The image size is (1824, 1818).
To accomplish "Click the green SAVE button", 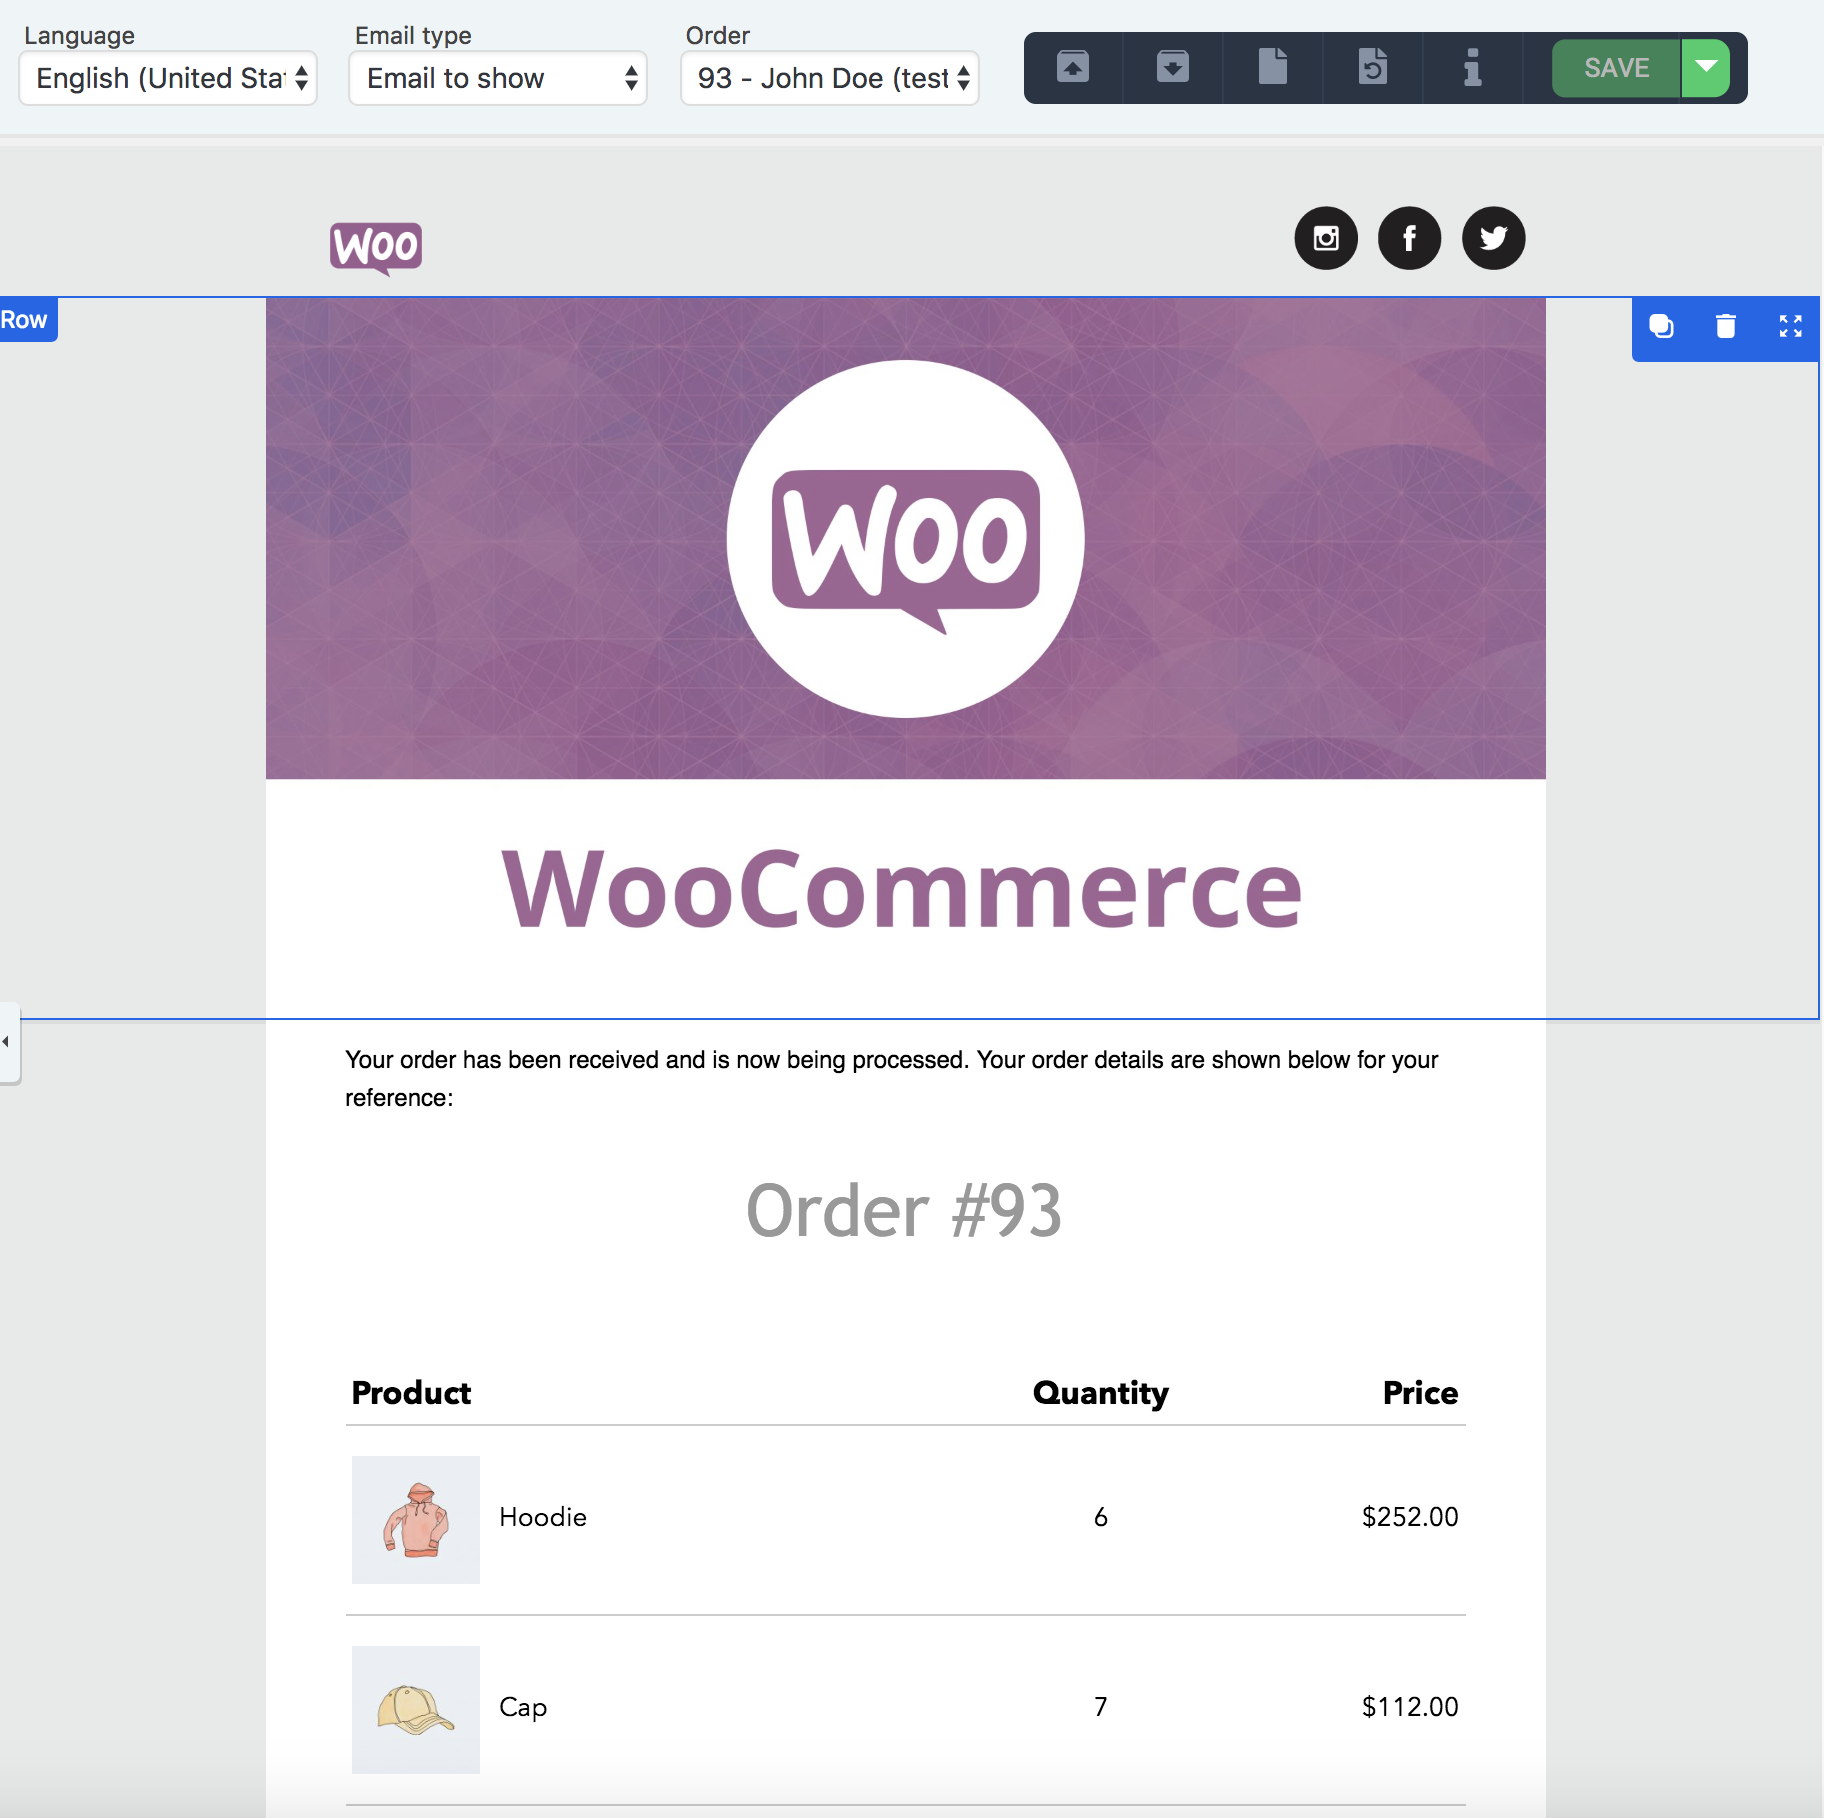I will (x=1617, y=68).
